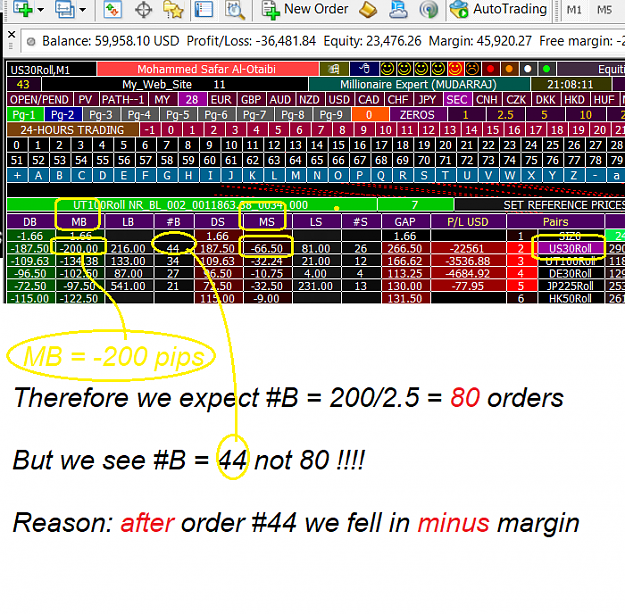Image resolution: width=625 pixels, height=614 pixels.
Task: Click the GAP column header
Action: [x=405, y=222]
